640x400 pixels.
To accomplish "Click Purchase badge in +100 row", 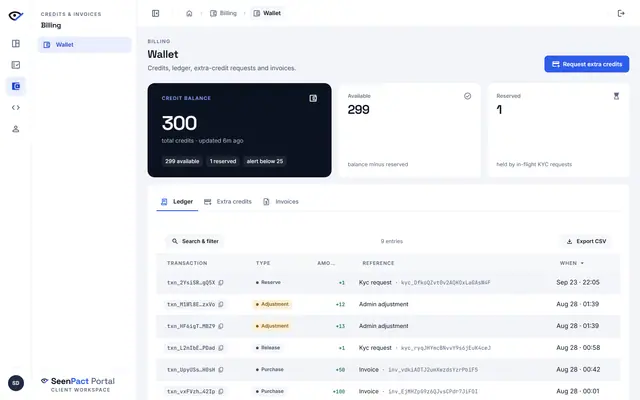I will click(269, 391).
